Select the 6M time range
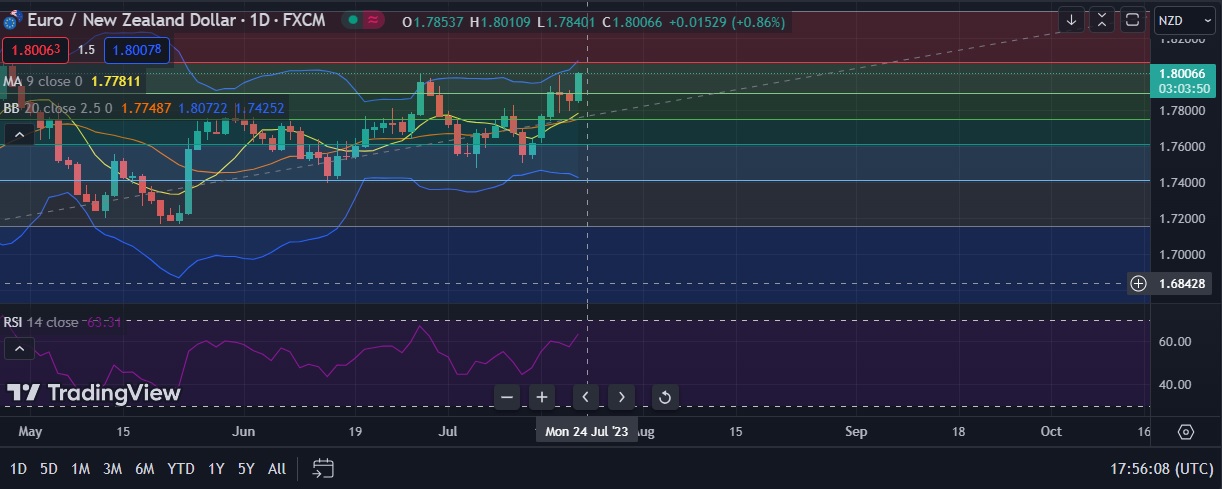The width and height of the screenshot is (1222, 489). point(145,468)
